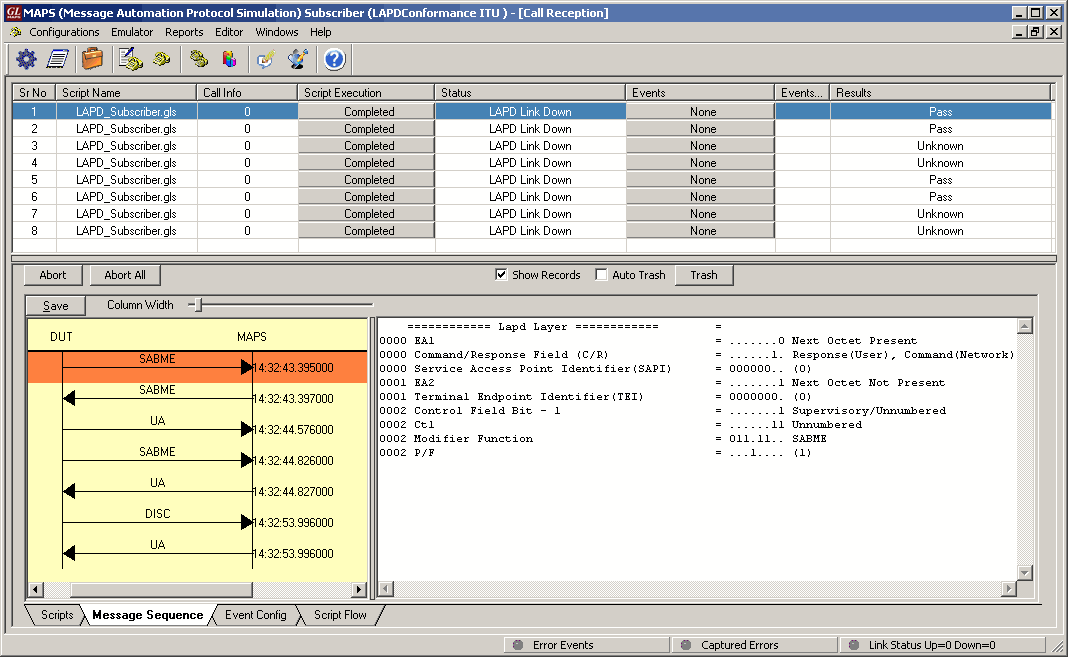
Task: Switch to the Event Config tab
Action: click(255, 615)
